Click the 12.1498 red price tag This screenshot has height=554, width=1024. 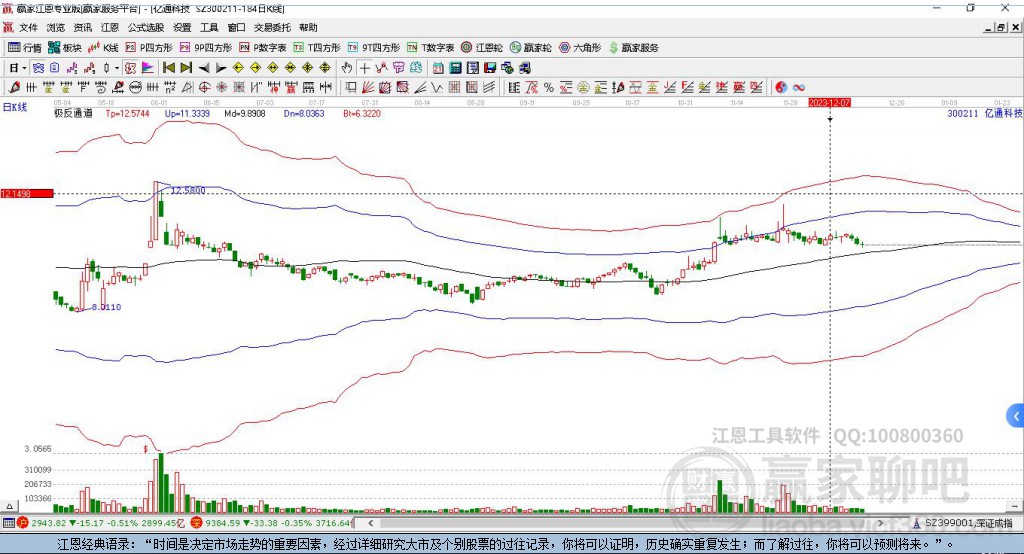tap(27, 193)
